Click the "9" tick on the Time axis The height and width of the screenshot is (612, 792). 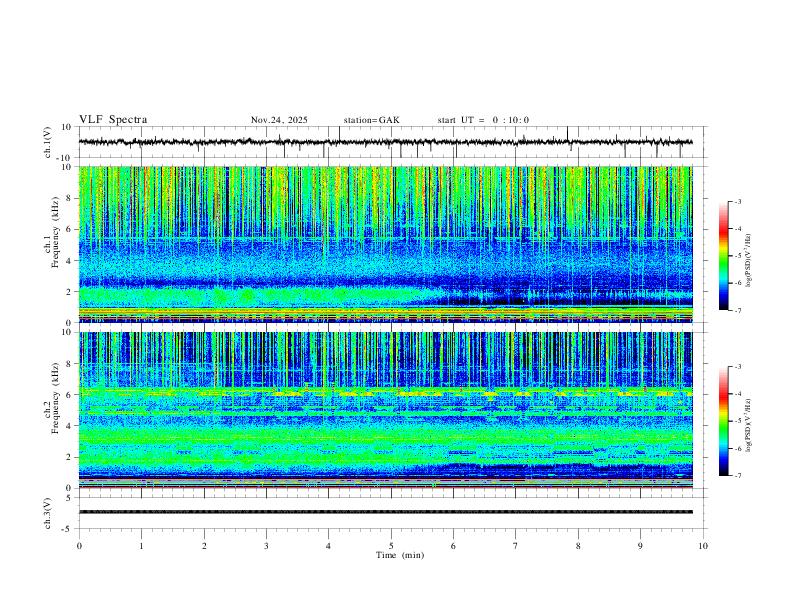pyautogui.click(x=640, y=546)
